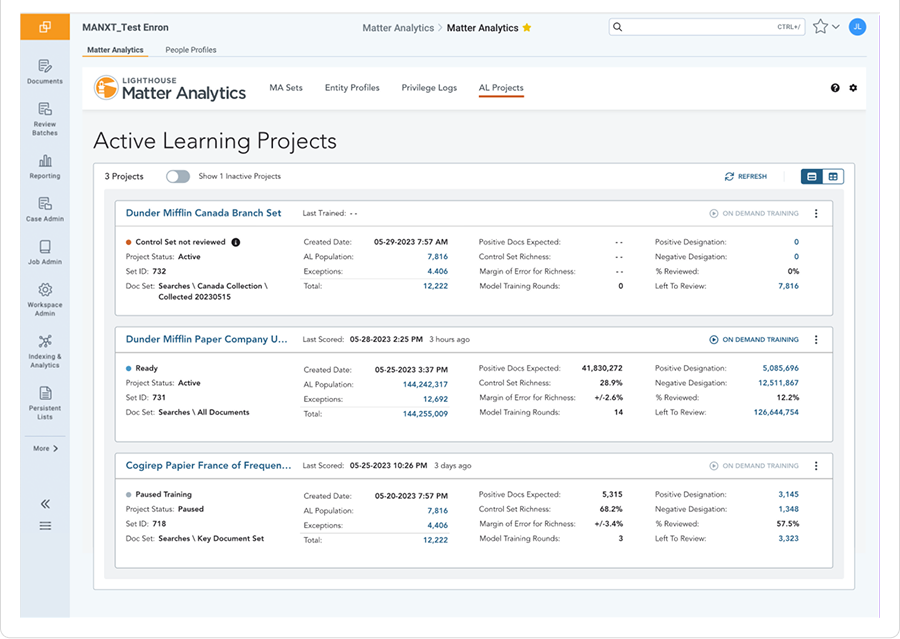This screenshot has width=900, height=639.
Task: Start On Demand Training for Dunder Mifflin Paper Company
Action: (754, 340)
